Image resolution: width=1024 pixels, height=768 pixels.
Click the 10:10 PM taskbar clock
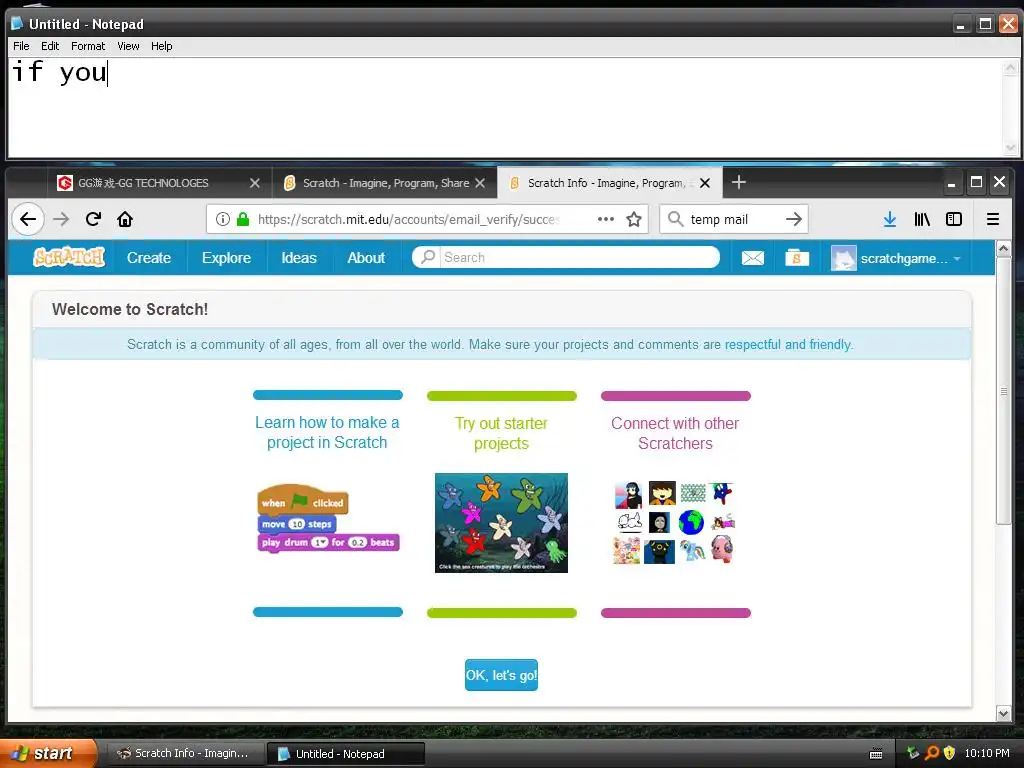(986, 753)
